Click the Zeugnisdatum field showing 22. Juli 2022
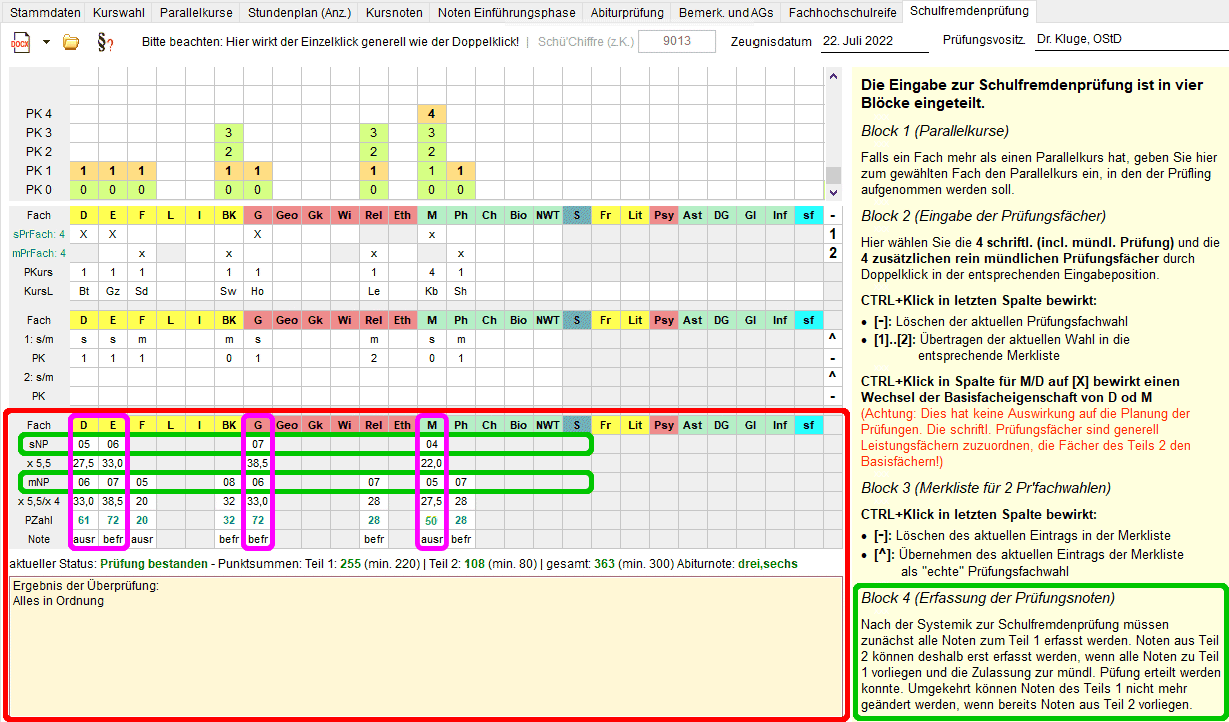 point(872,42)
